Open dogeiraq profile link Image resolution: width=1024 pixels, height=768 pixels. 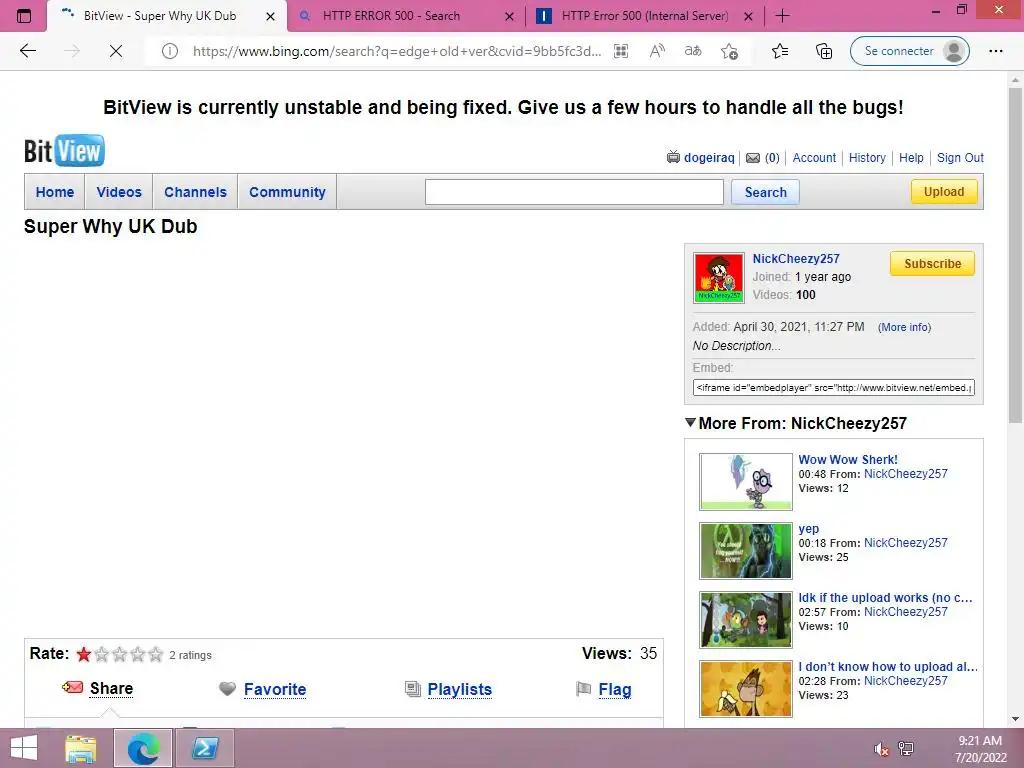[709, 157]
